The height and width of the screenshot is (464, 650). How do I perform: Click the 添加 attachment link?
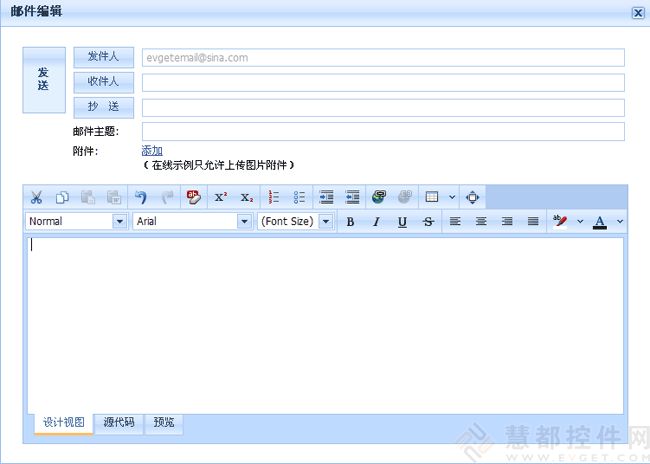coord(152,151)
